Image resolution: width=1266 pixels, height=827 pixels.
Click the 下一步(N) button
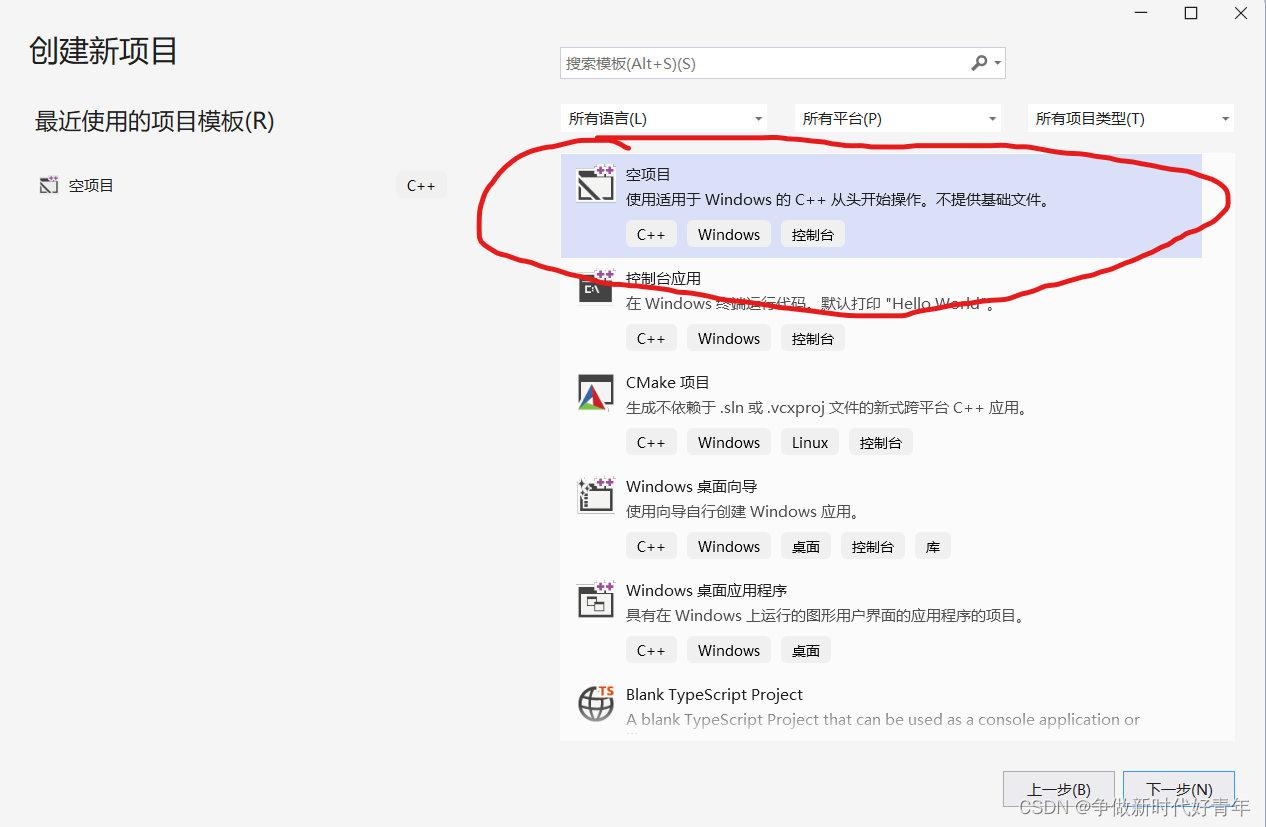tap(1178, 789)
